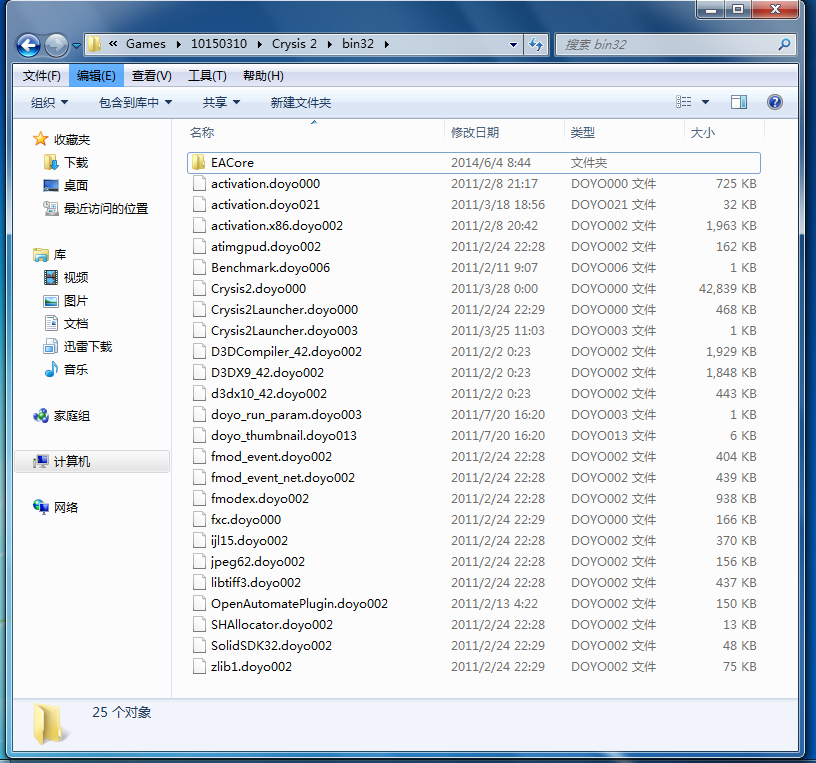Viewport: 816px width, 763px height.
Task: Click the Crysis2.doyo000 file icon
Action: click(x=199, y=288)
